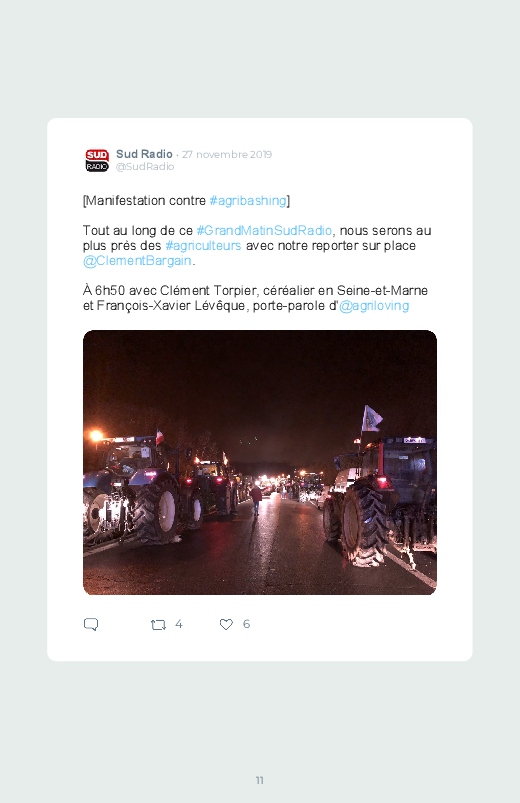Open the @ClementBargain mention
Viewport: 520px width, 803px height.
point(137,261)
